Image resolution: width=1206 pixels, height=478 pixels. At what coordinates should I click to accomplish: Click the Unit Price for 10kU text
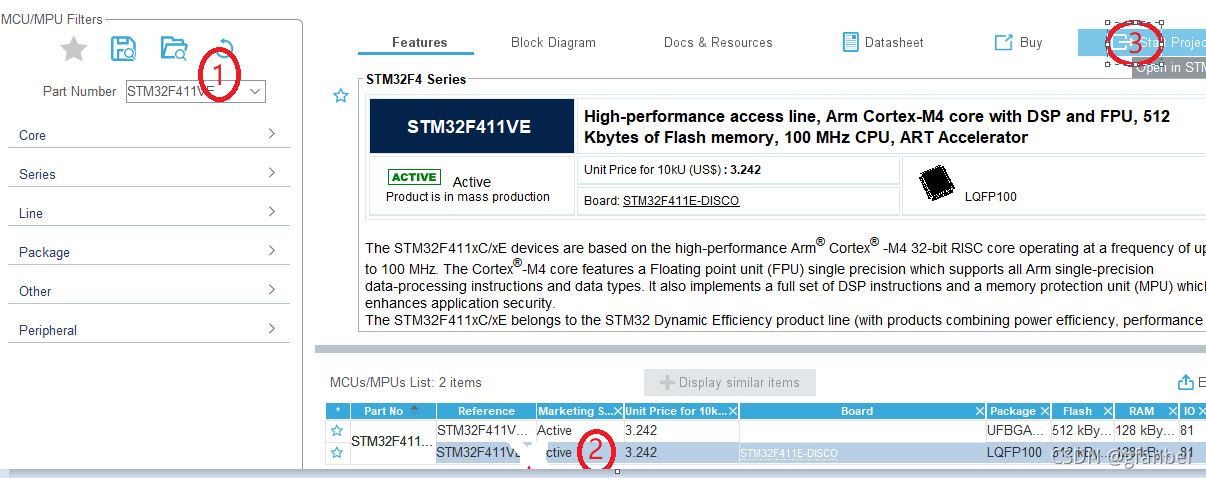coord(672,170)
